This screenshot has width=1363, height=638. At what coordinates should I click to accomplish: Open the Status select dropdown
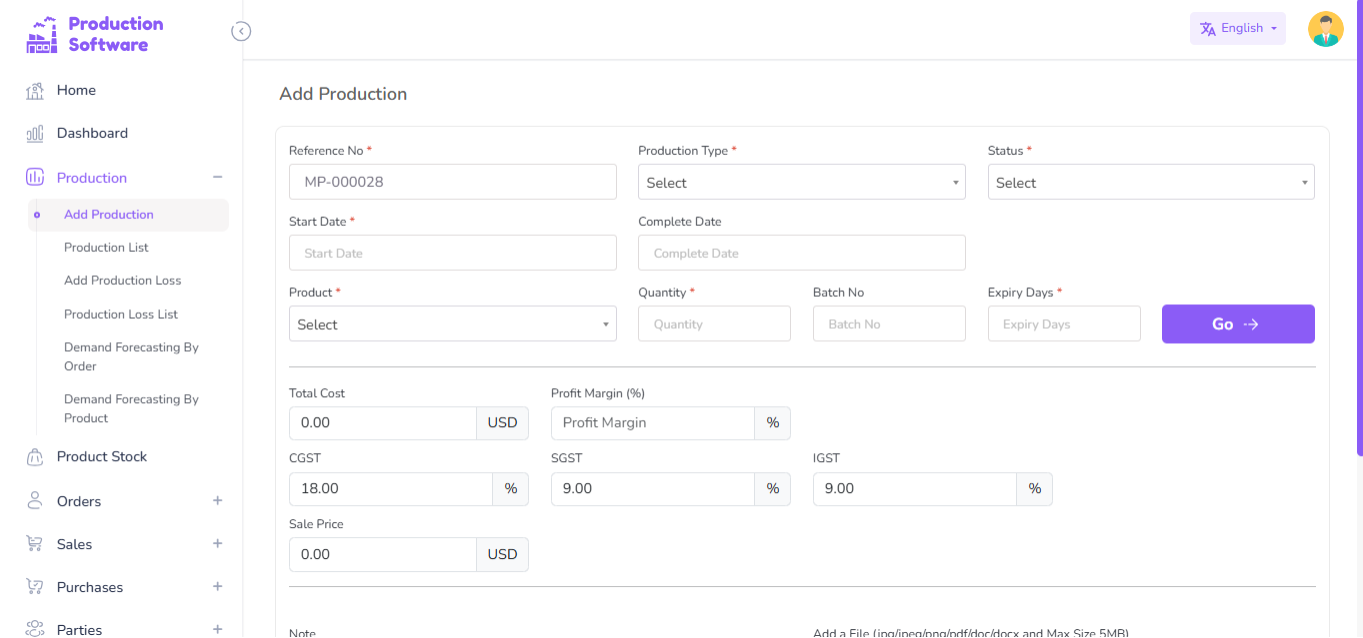pos(1150,183)
